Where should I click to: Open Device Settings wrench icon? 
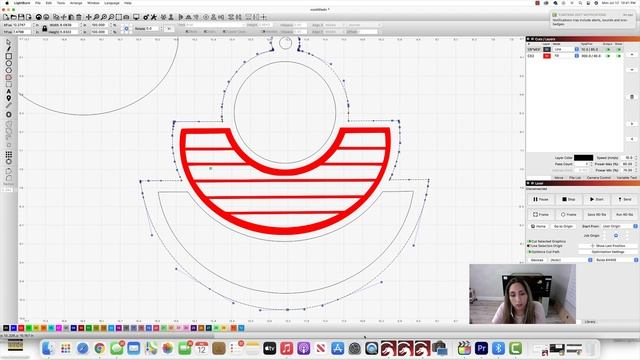153,17
